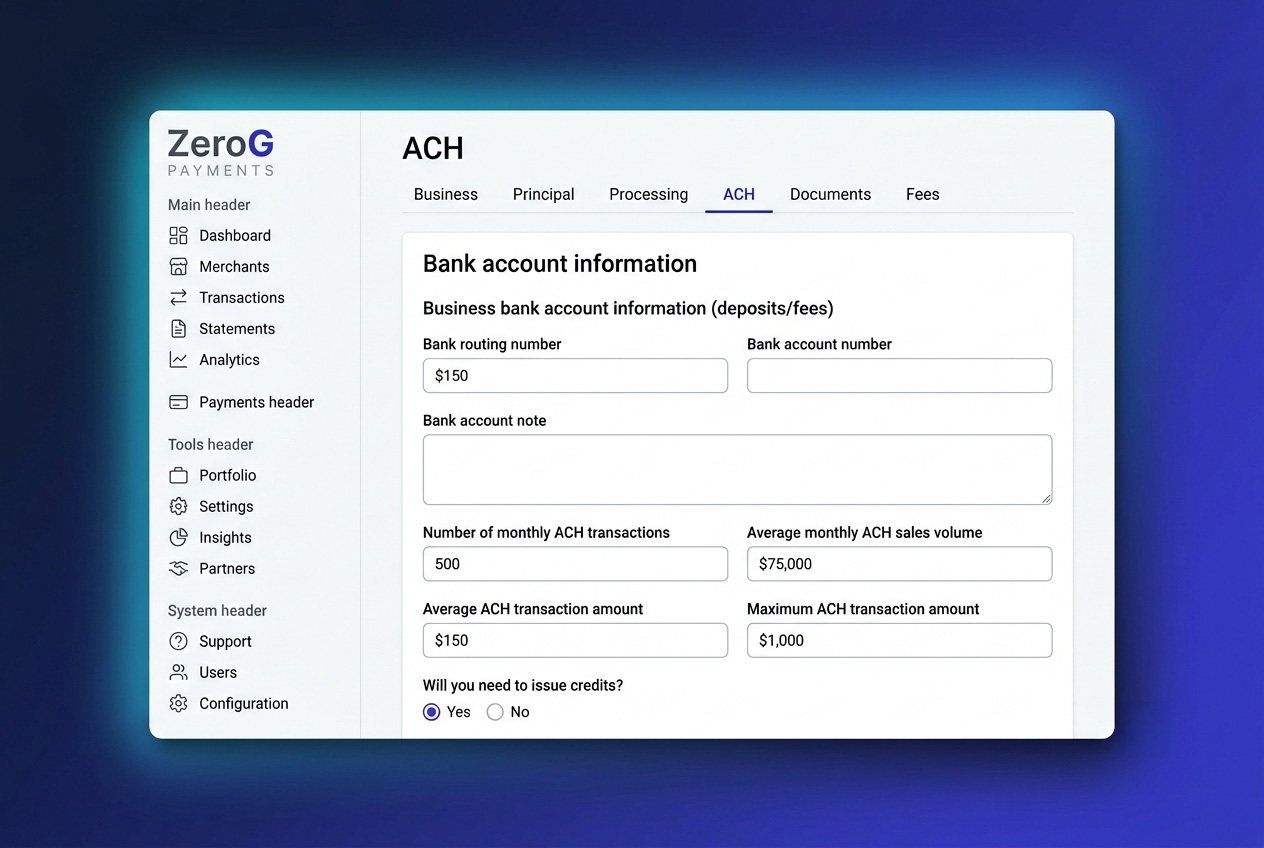
Task: Click the Dashboard grid icon
Action: [x=178, y=235]
